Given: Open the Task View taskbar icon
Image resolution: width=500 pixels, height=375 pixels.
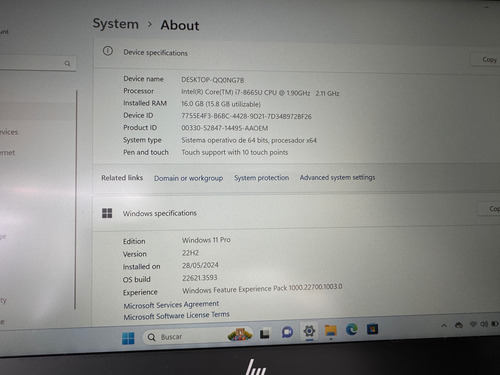Looking at the screenshot, I should [265, 334].
